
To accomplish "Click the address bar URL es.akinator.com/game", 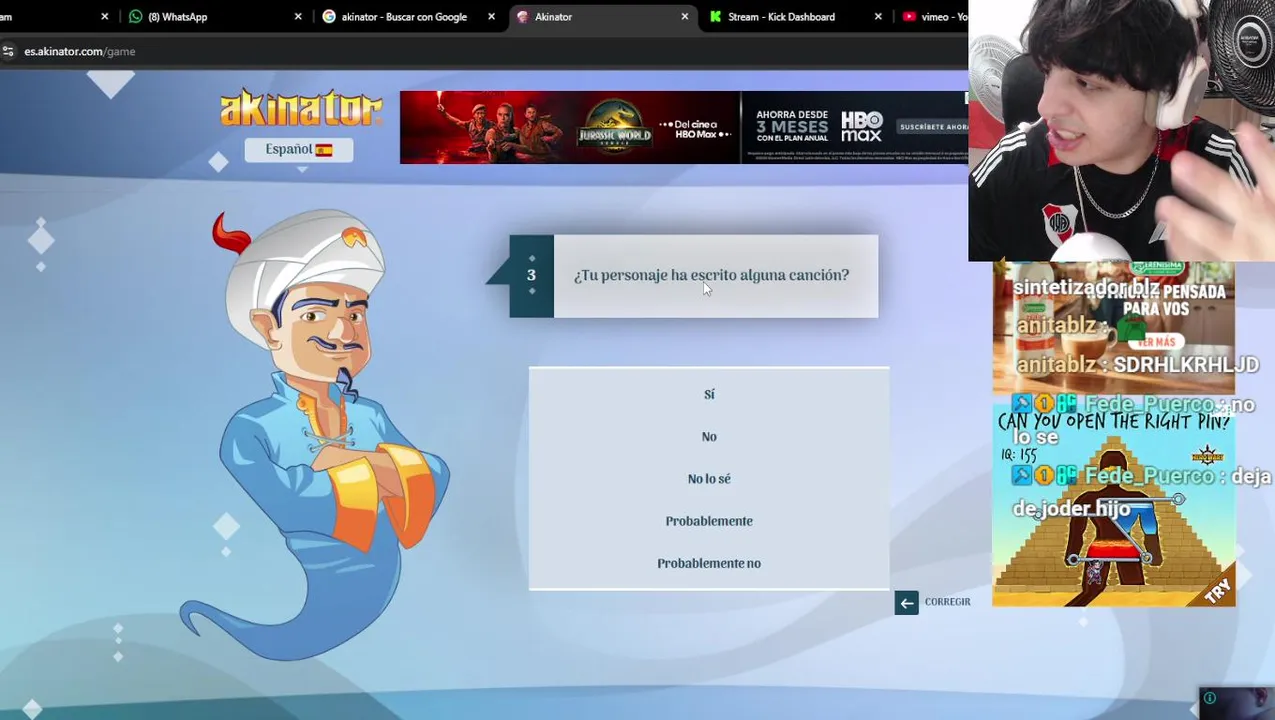I will 80,51.
